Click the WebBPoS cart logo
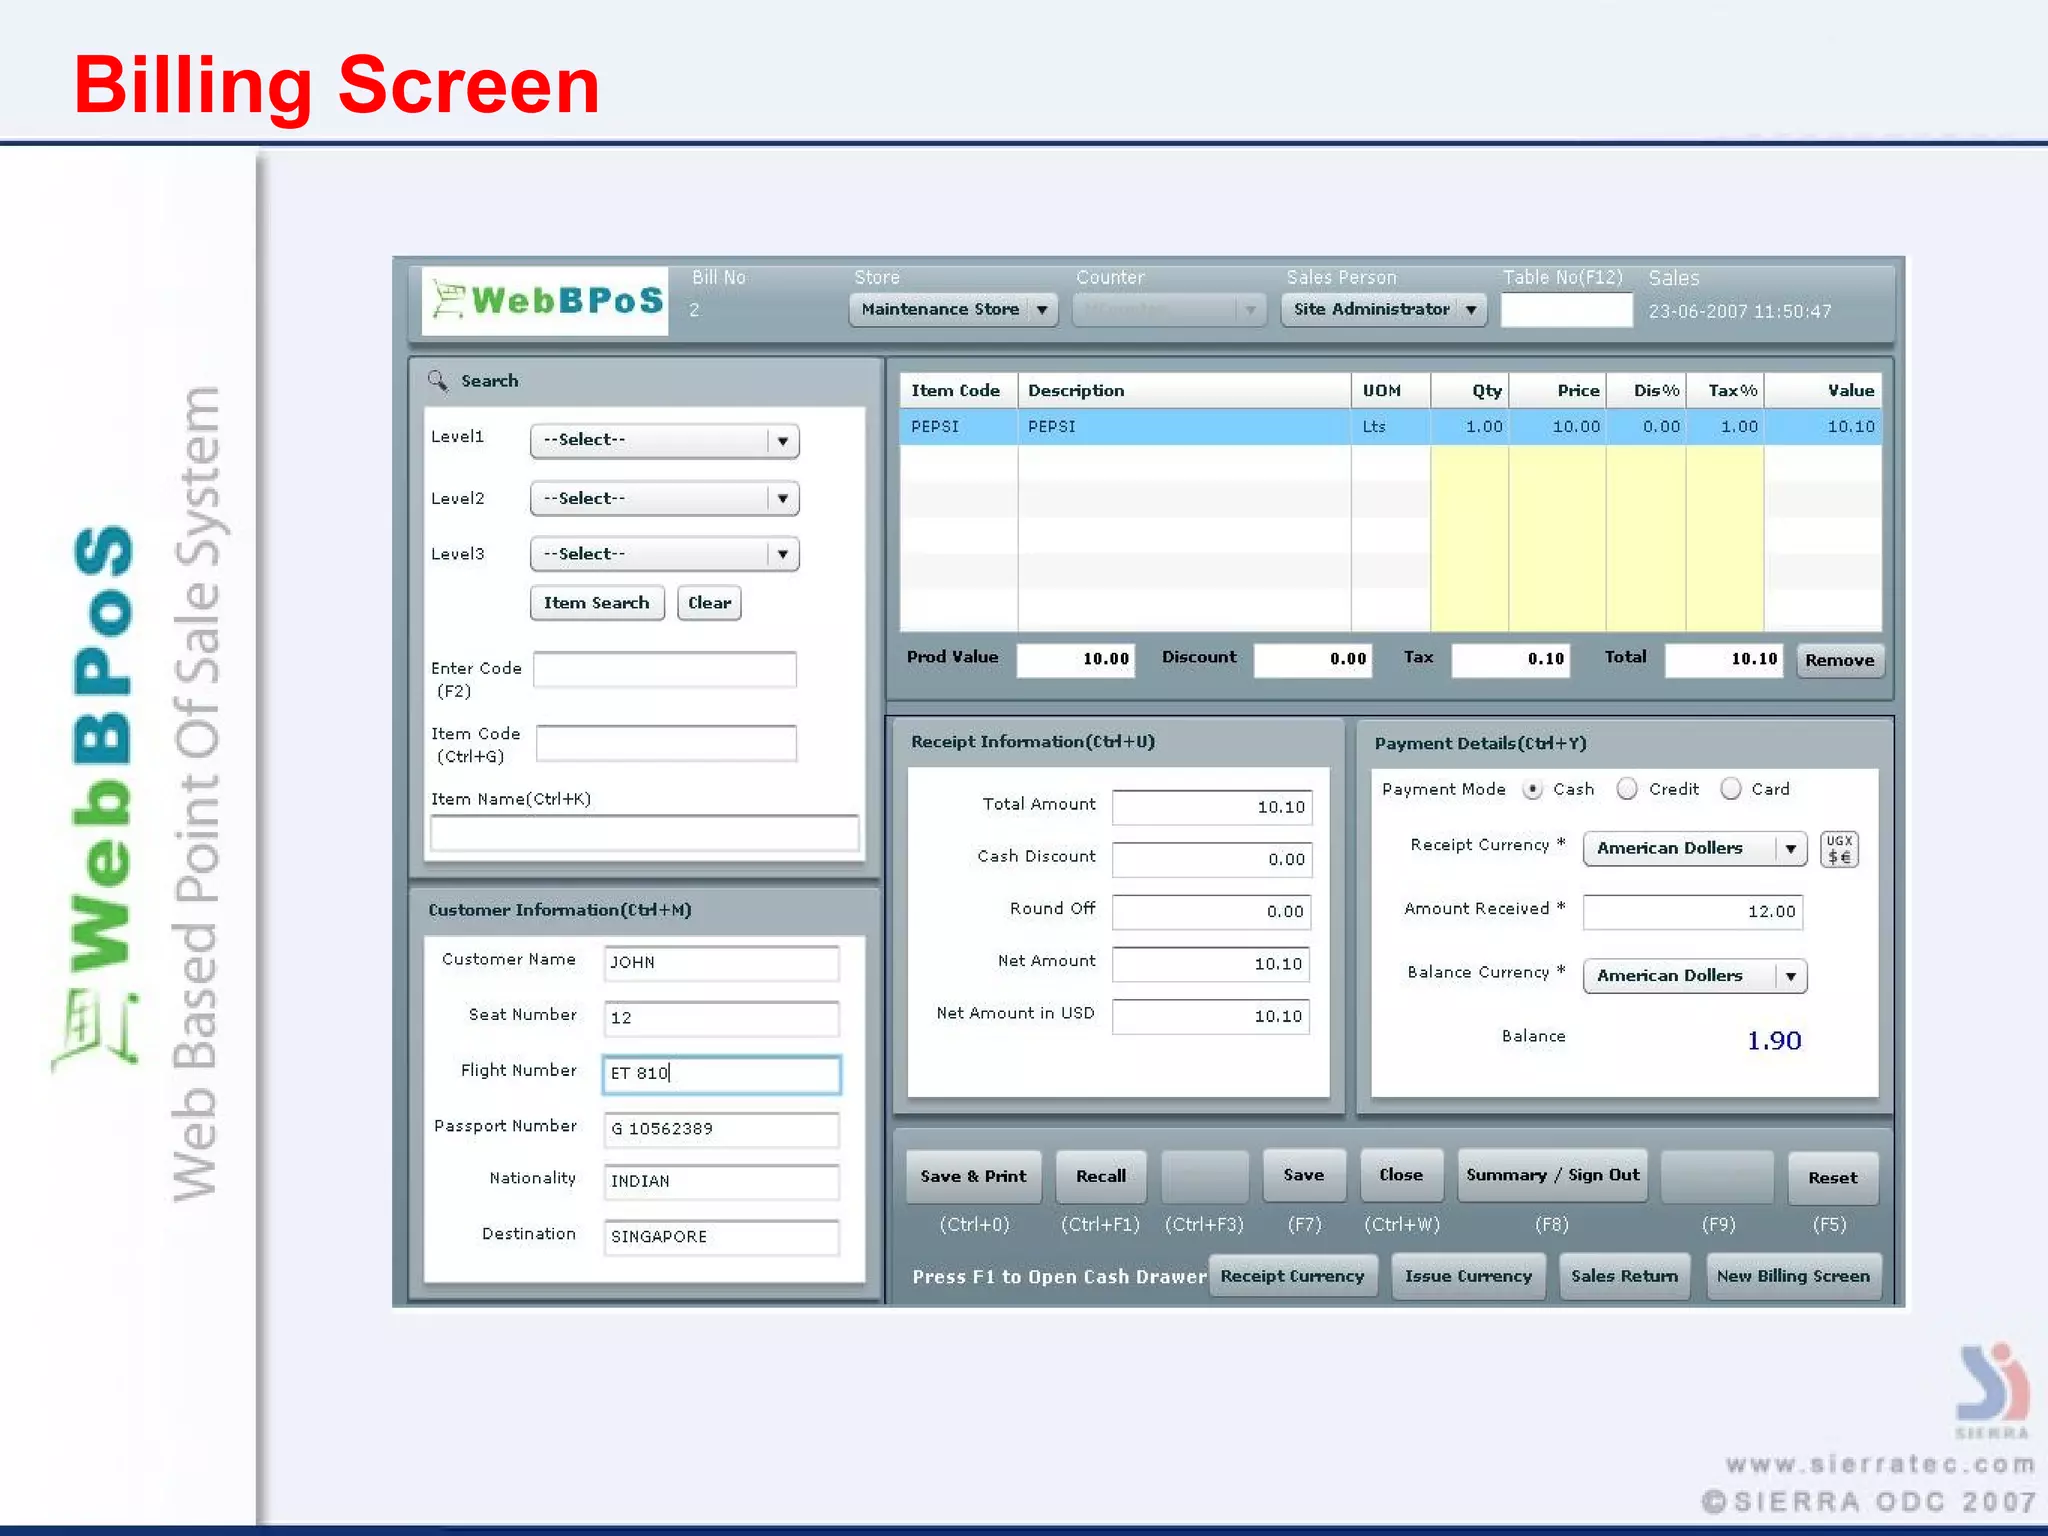This screenshot has width=2048, height=1536. click(545, 300)
